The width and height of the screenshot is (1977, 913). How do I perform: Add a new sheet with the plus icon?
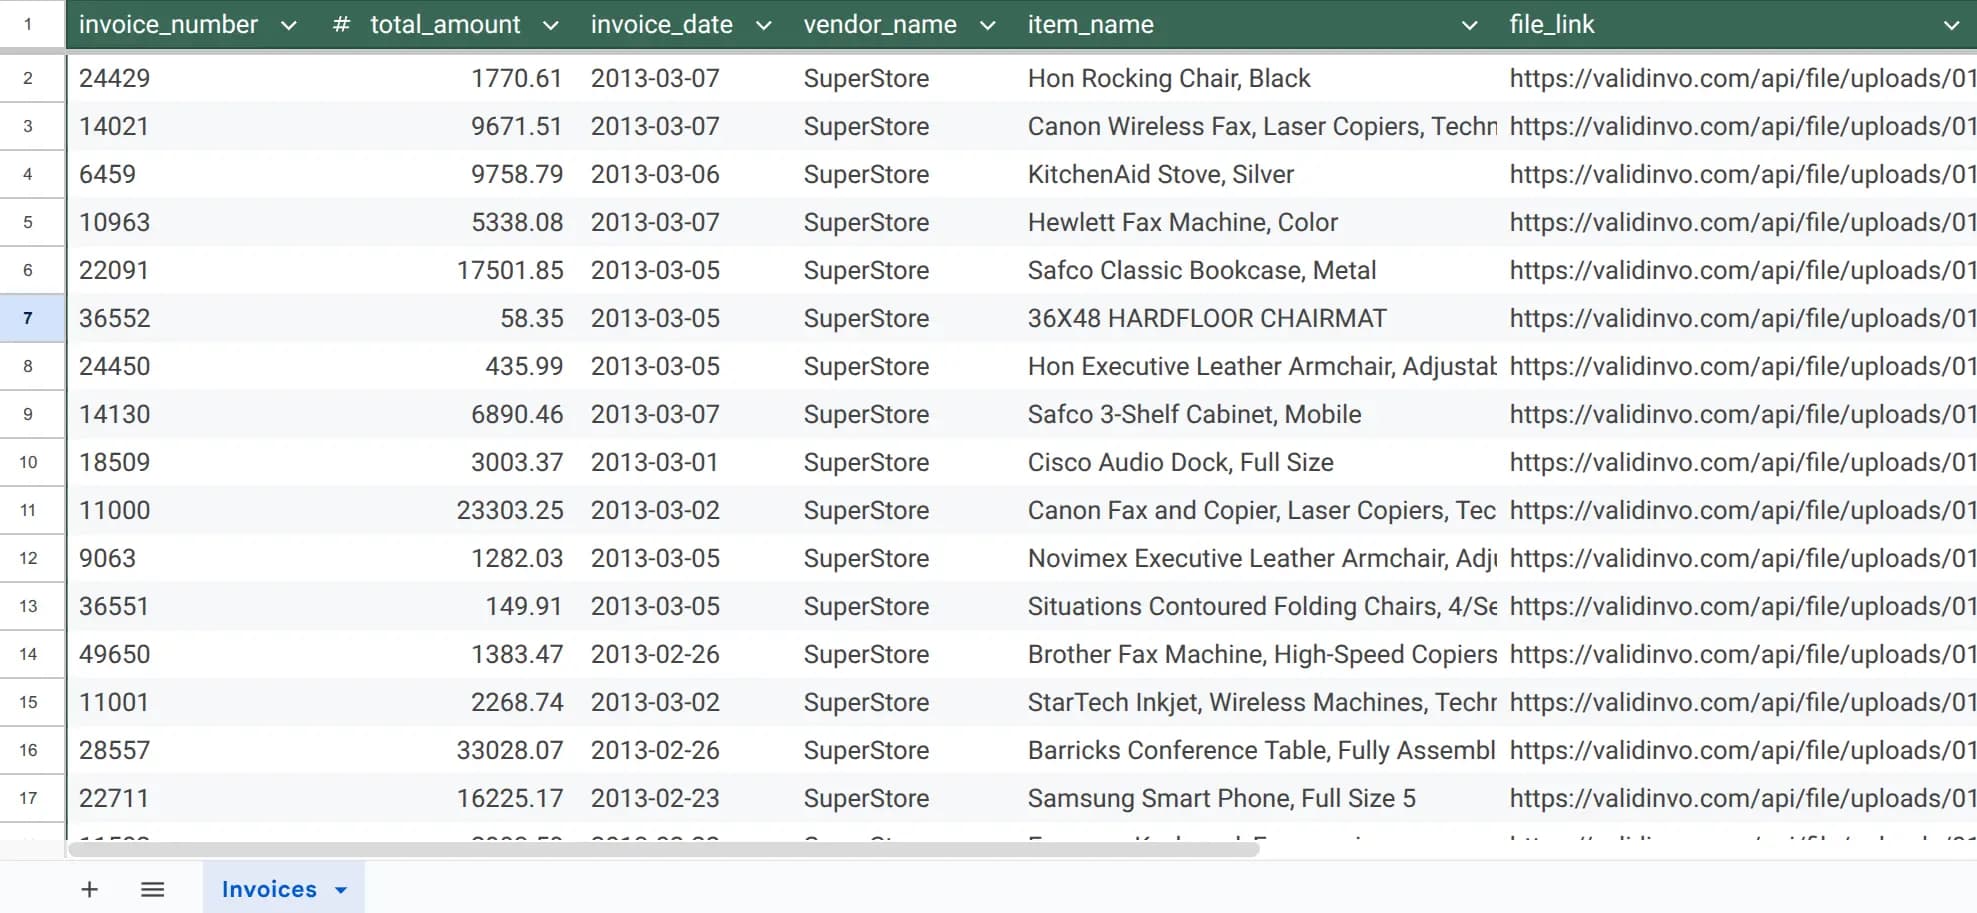click(89, 888)
